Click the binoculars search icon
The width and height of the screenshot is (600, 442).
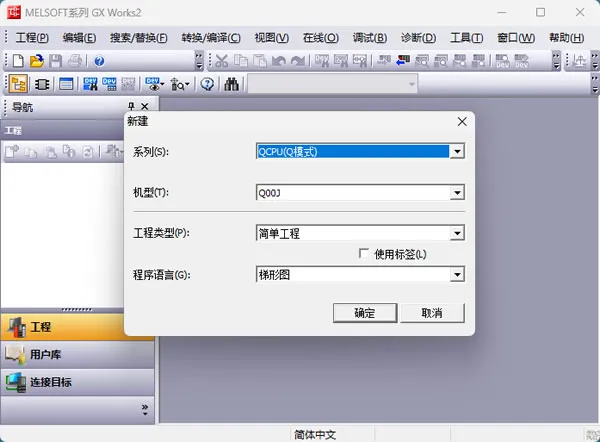click(232, 84)
